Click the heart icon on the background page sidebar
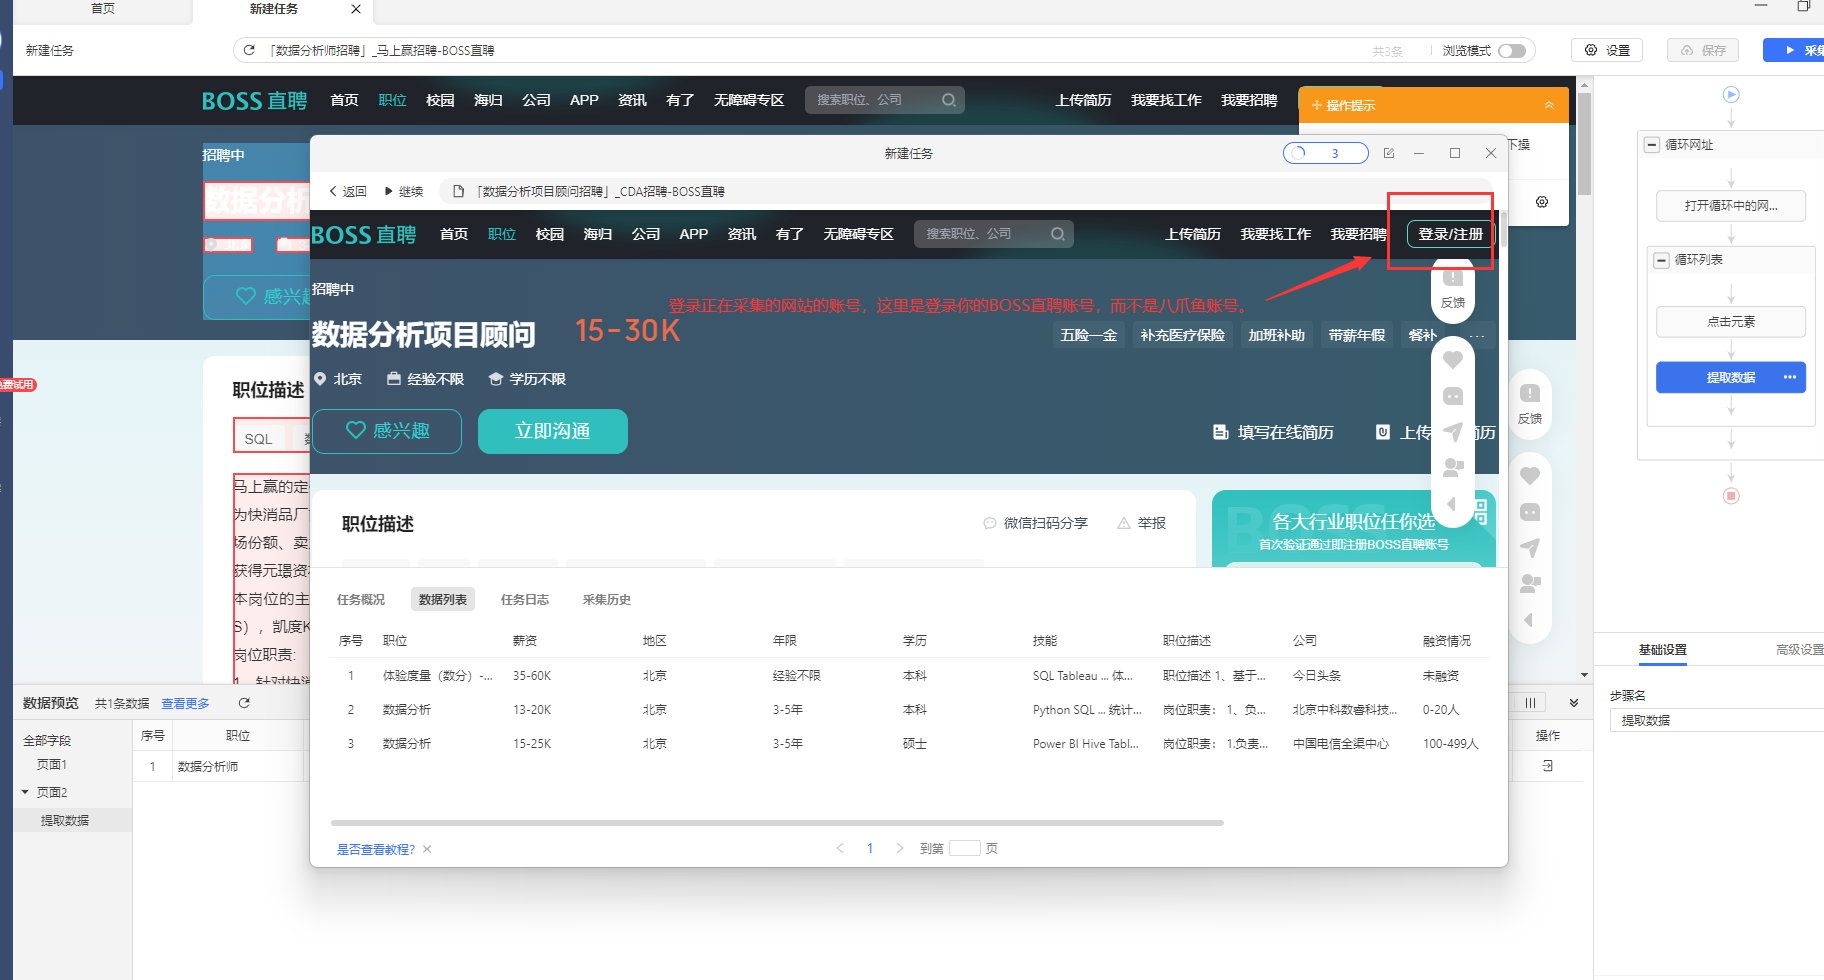The image size is (1824, 980). click(1530, 476)
